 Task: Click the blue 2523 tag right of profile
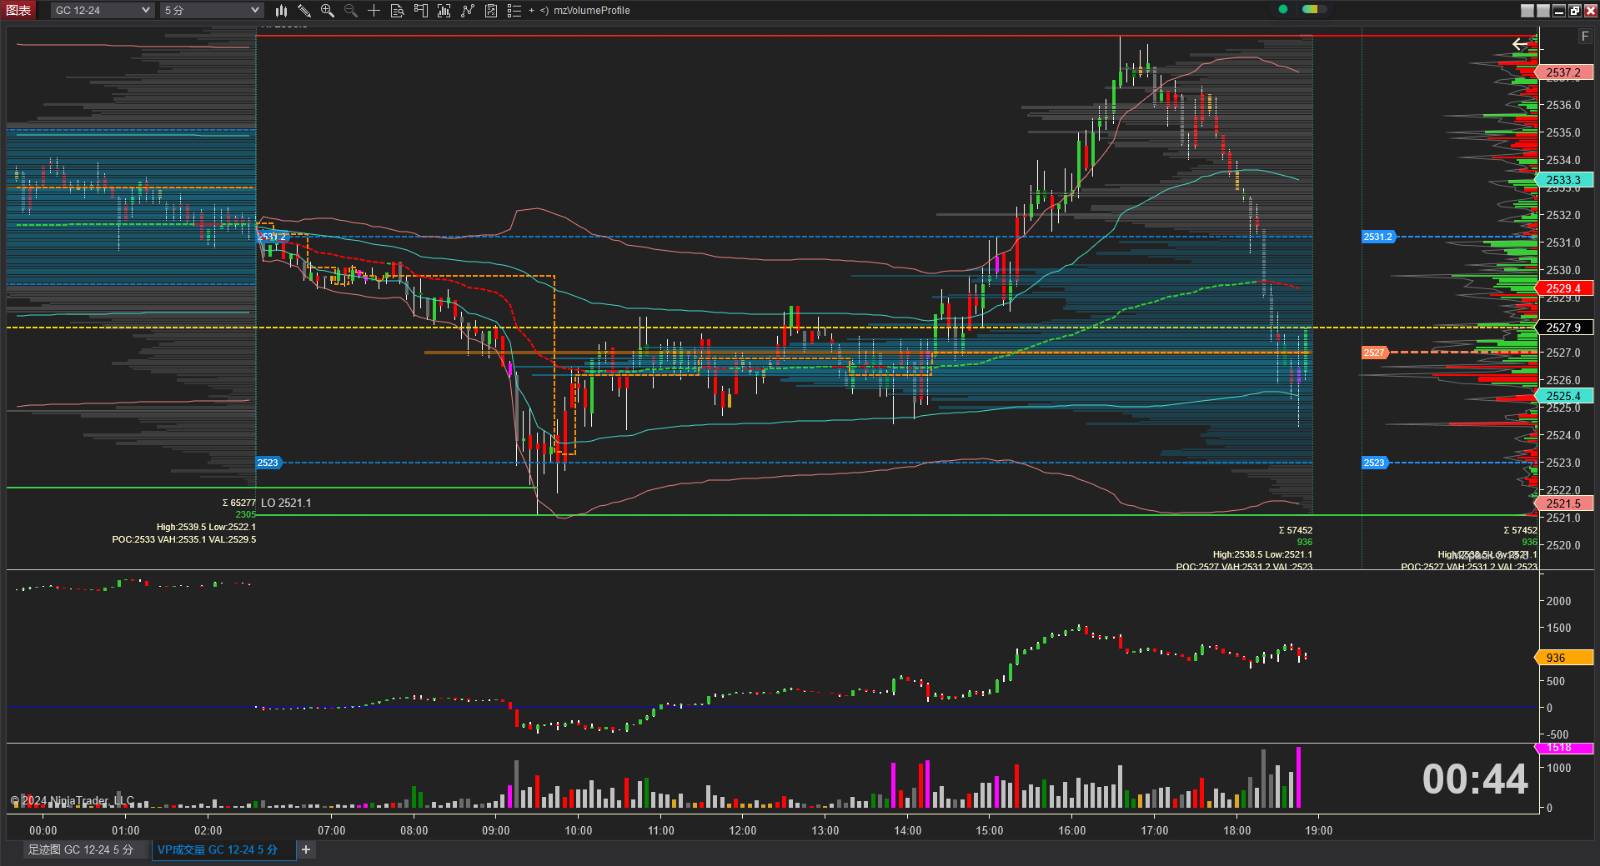coord(1375,463)
